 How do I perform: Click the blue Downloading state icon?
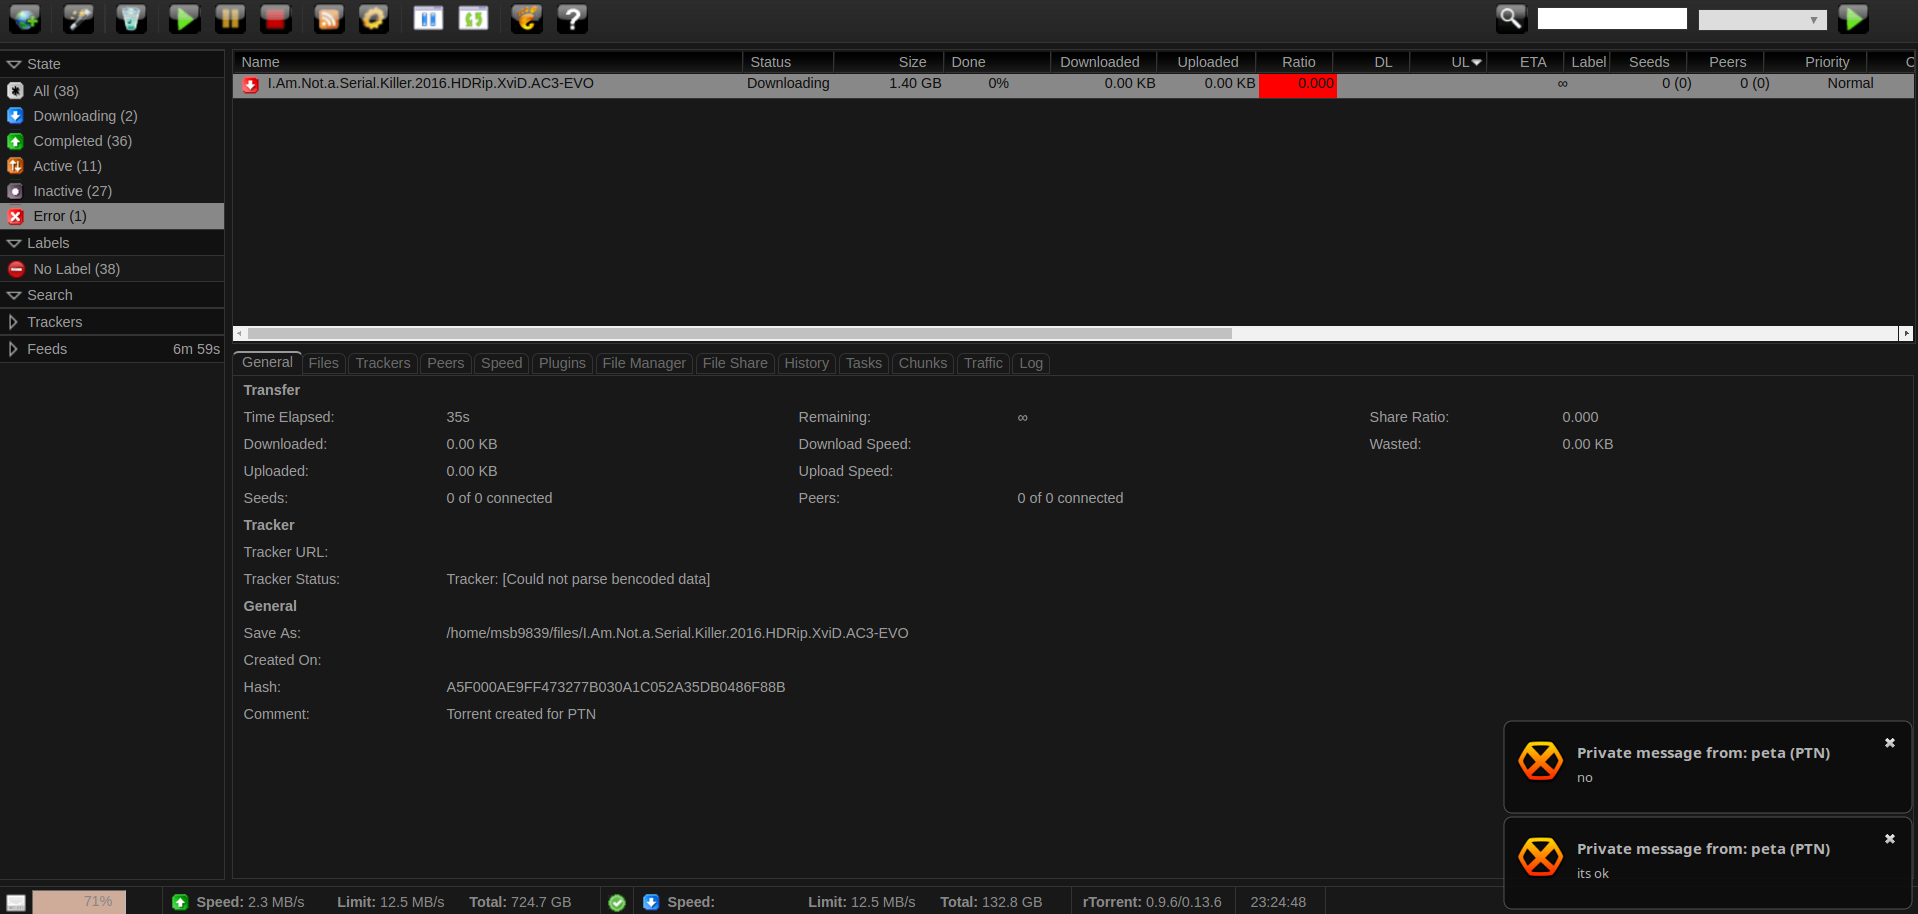pos(15,116)
